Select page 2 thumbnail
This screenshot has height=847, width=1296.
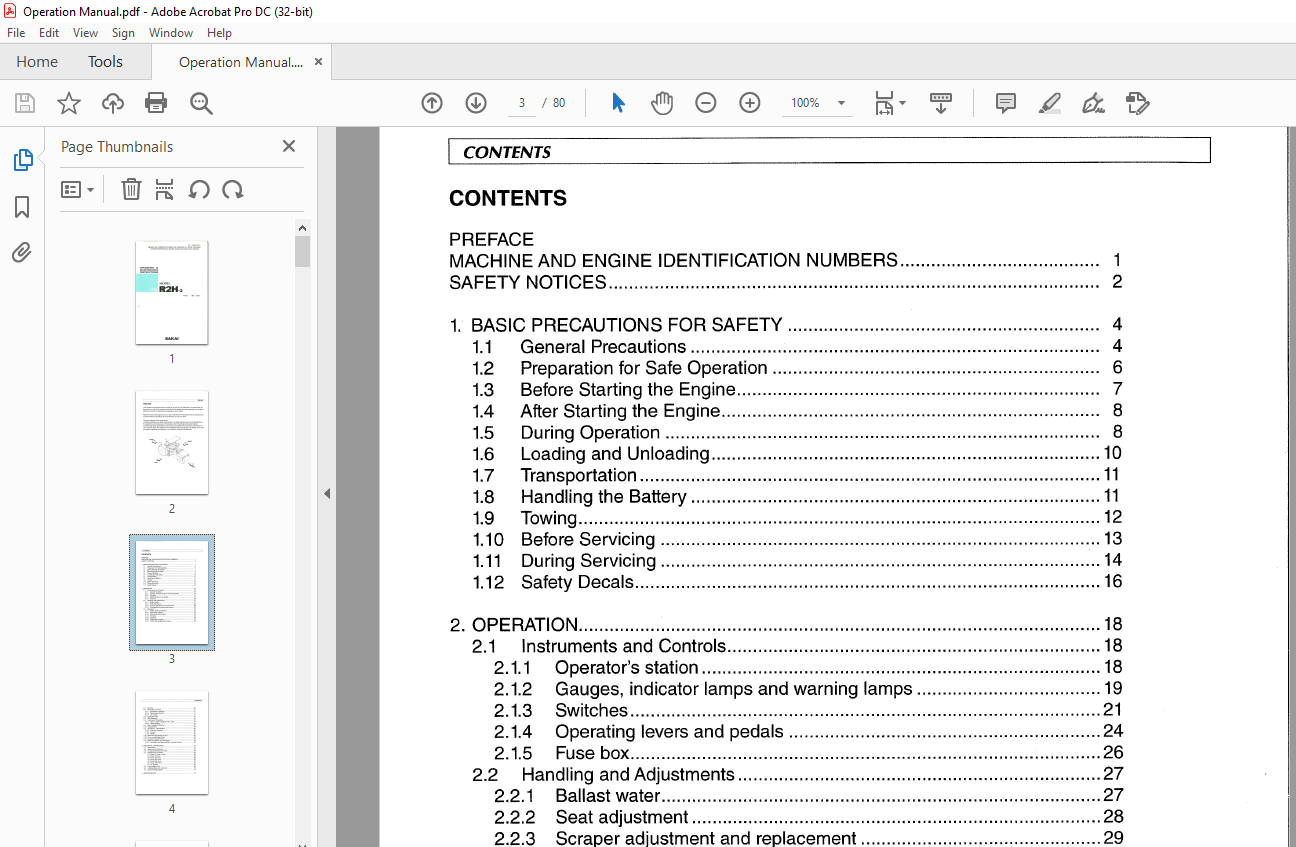[x=172, y=442]
